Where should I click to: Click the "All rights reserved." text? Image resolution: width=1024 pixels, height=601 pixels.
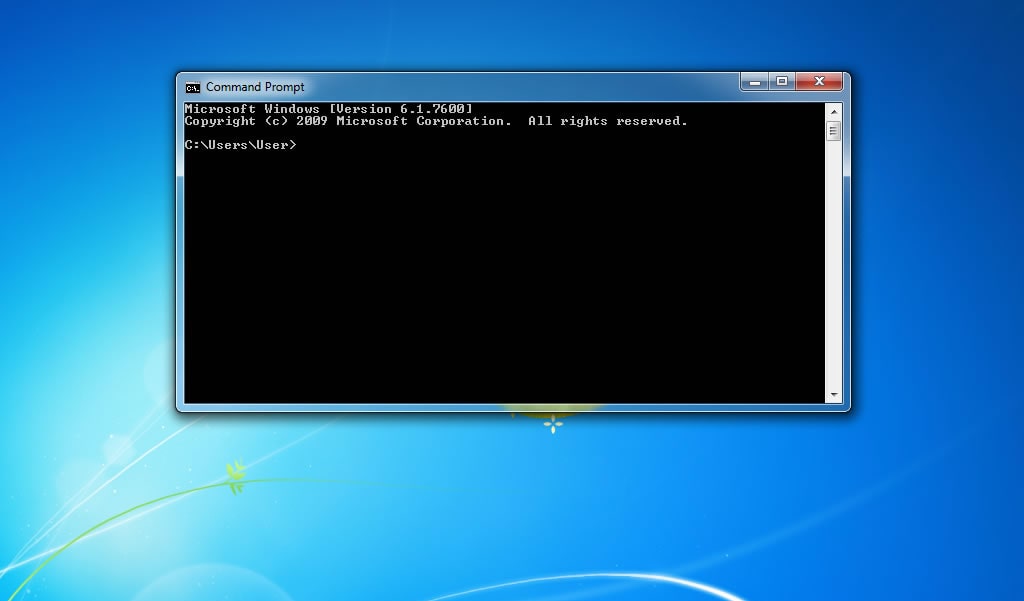(x=608, y=121)
